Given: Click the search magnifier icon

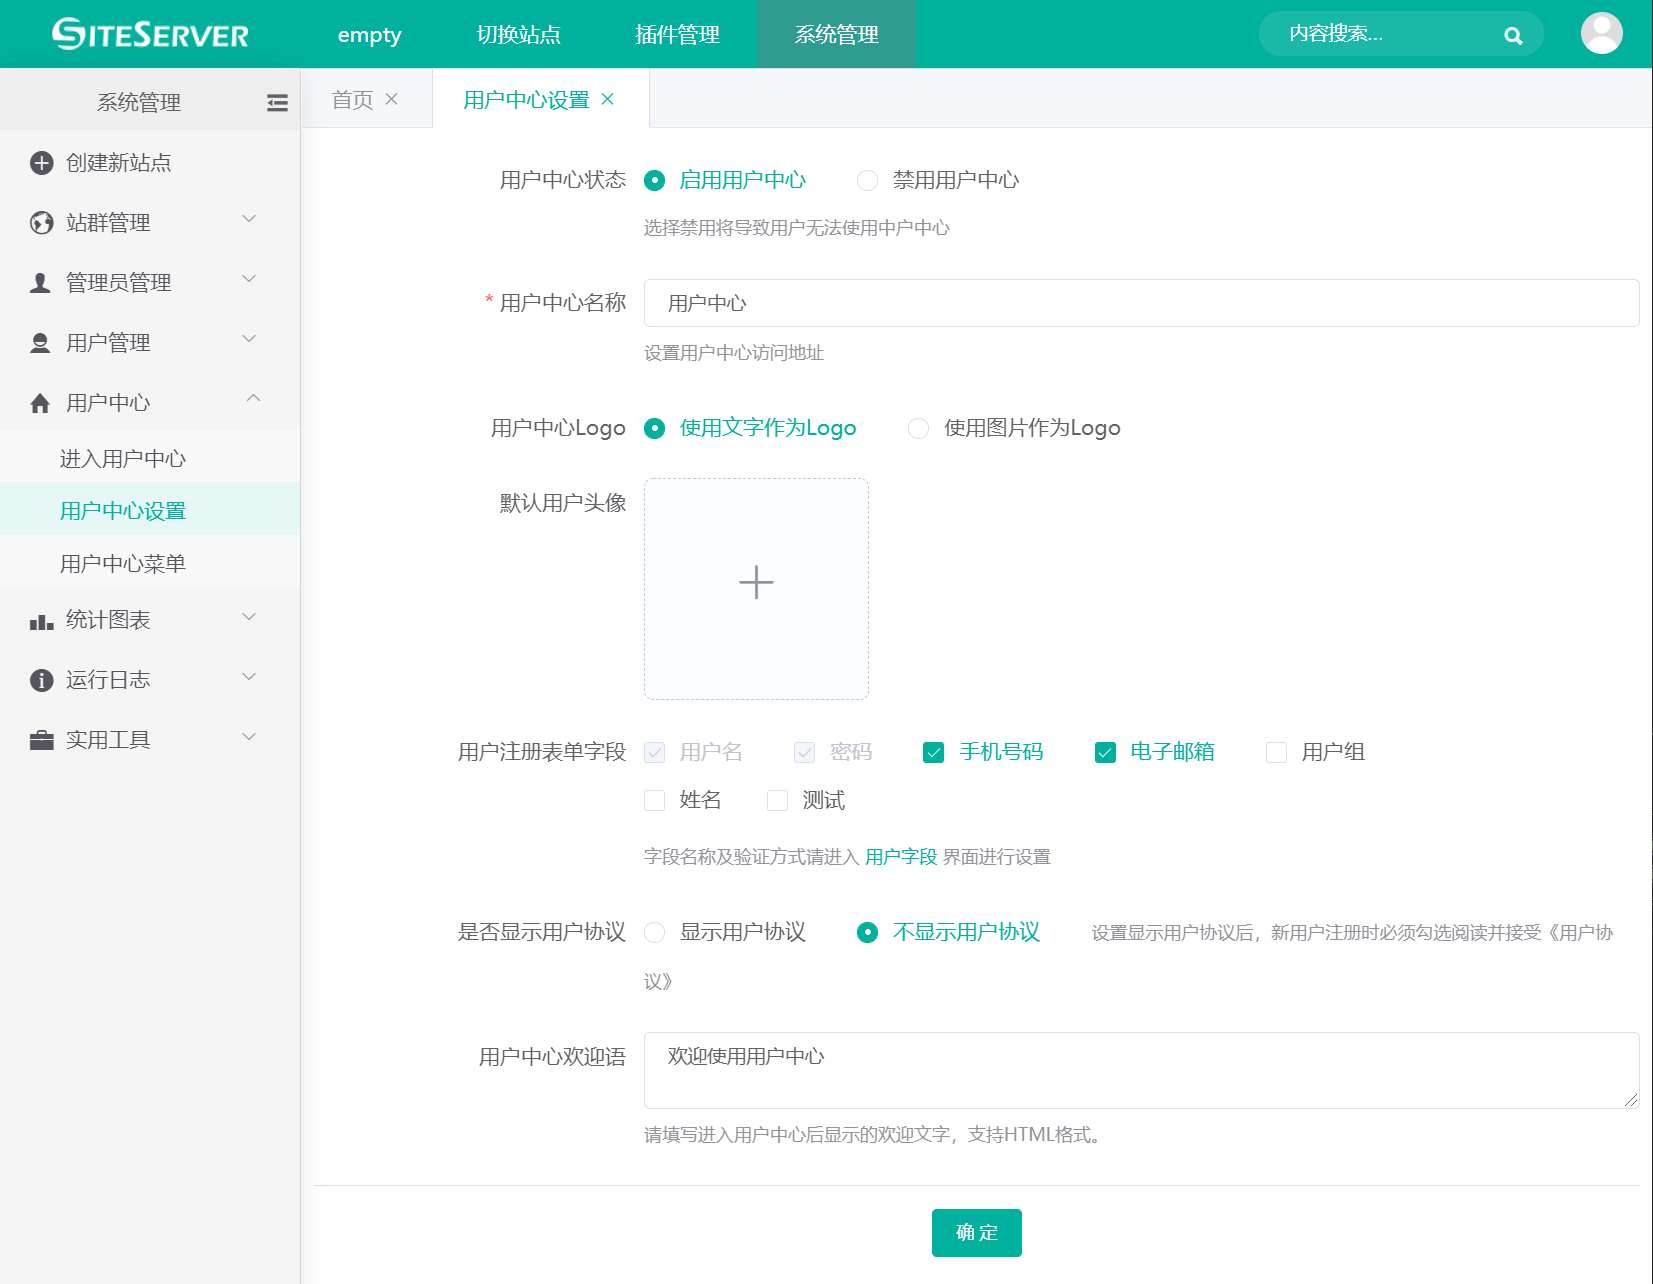Looking at the screenshot, I should point(1513,36).
